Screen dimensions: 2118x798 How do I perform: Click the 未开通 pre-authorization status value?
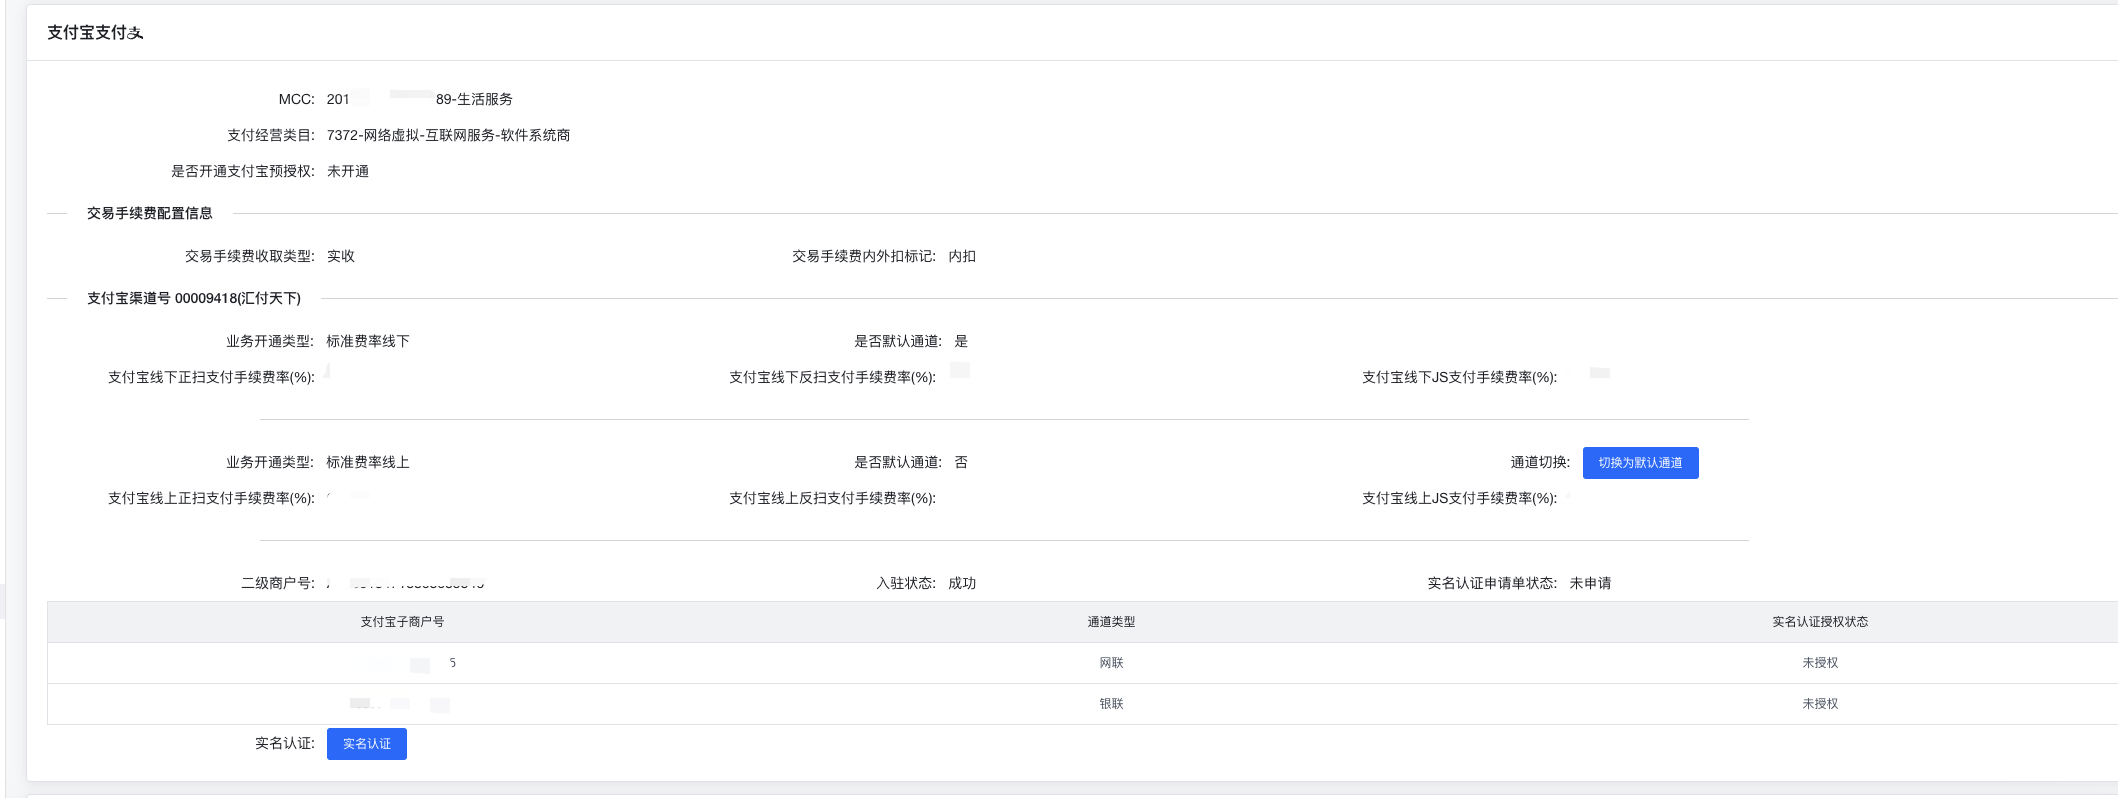click(x=348, y=171)
